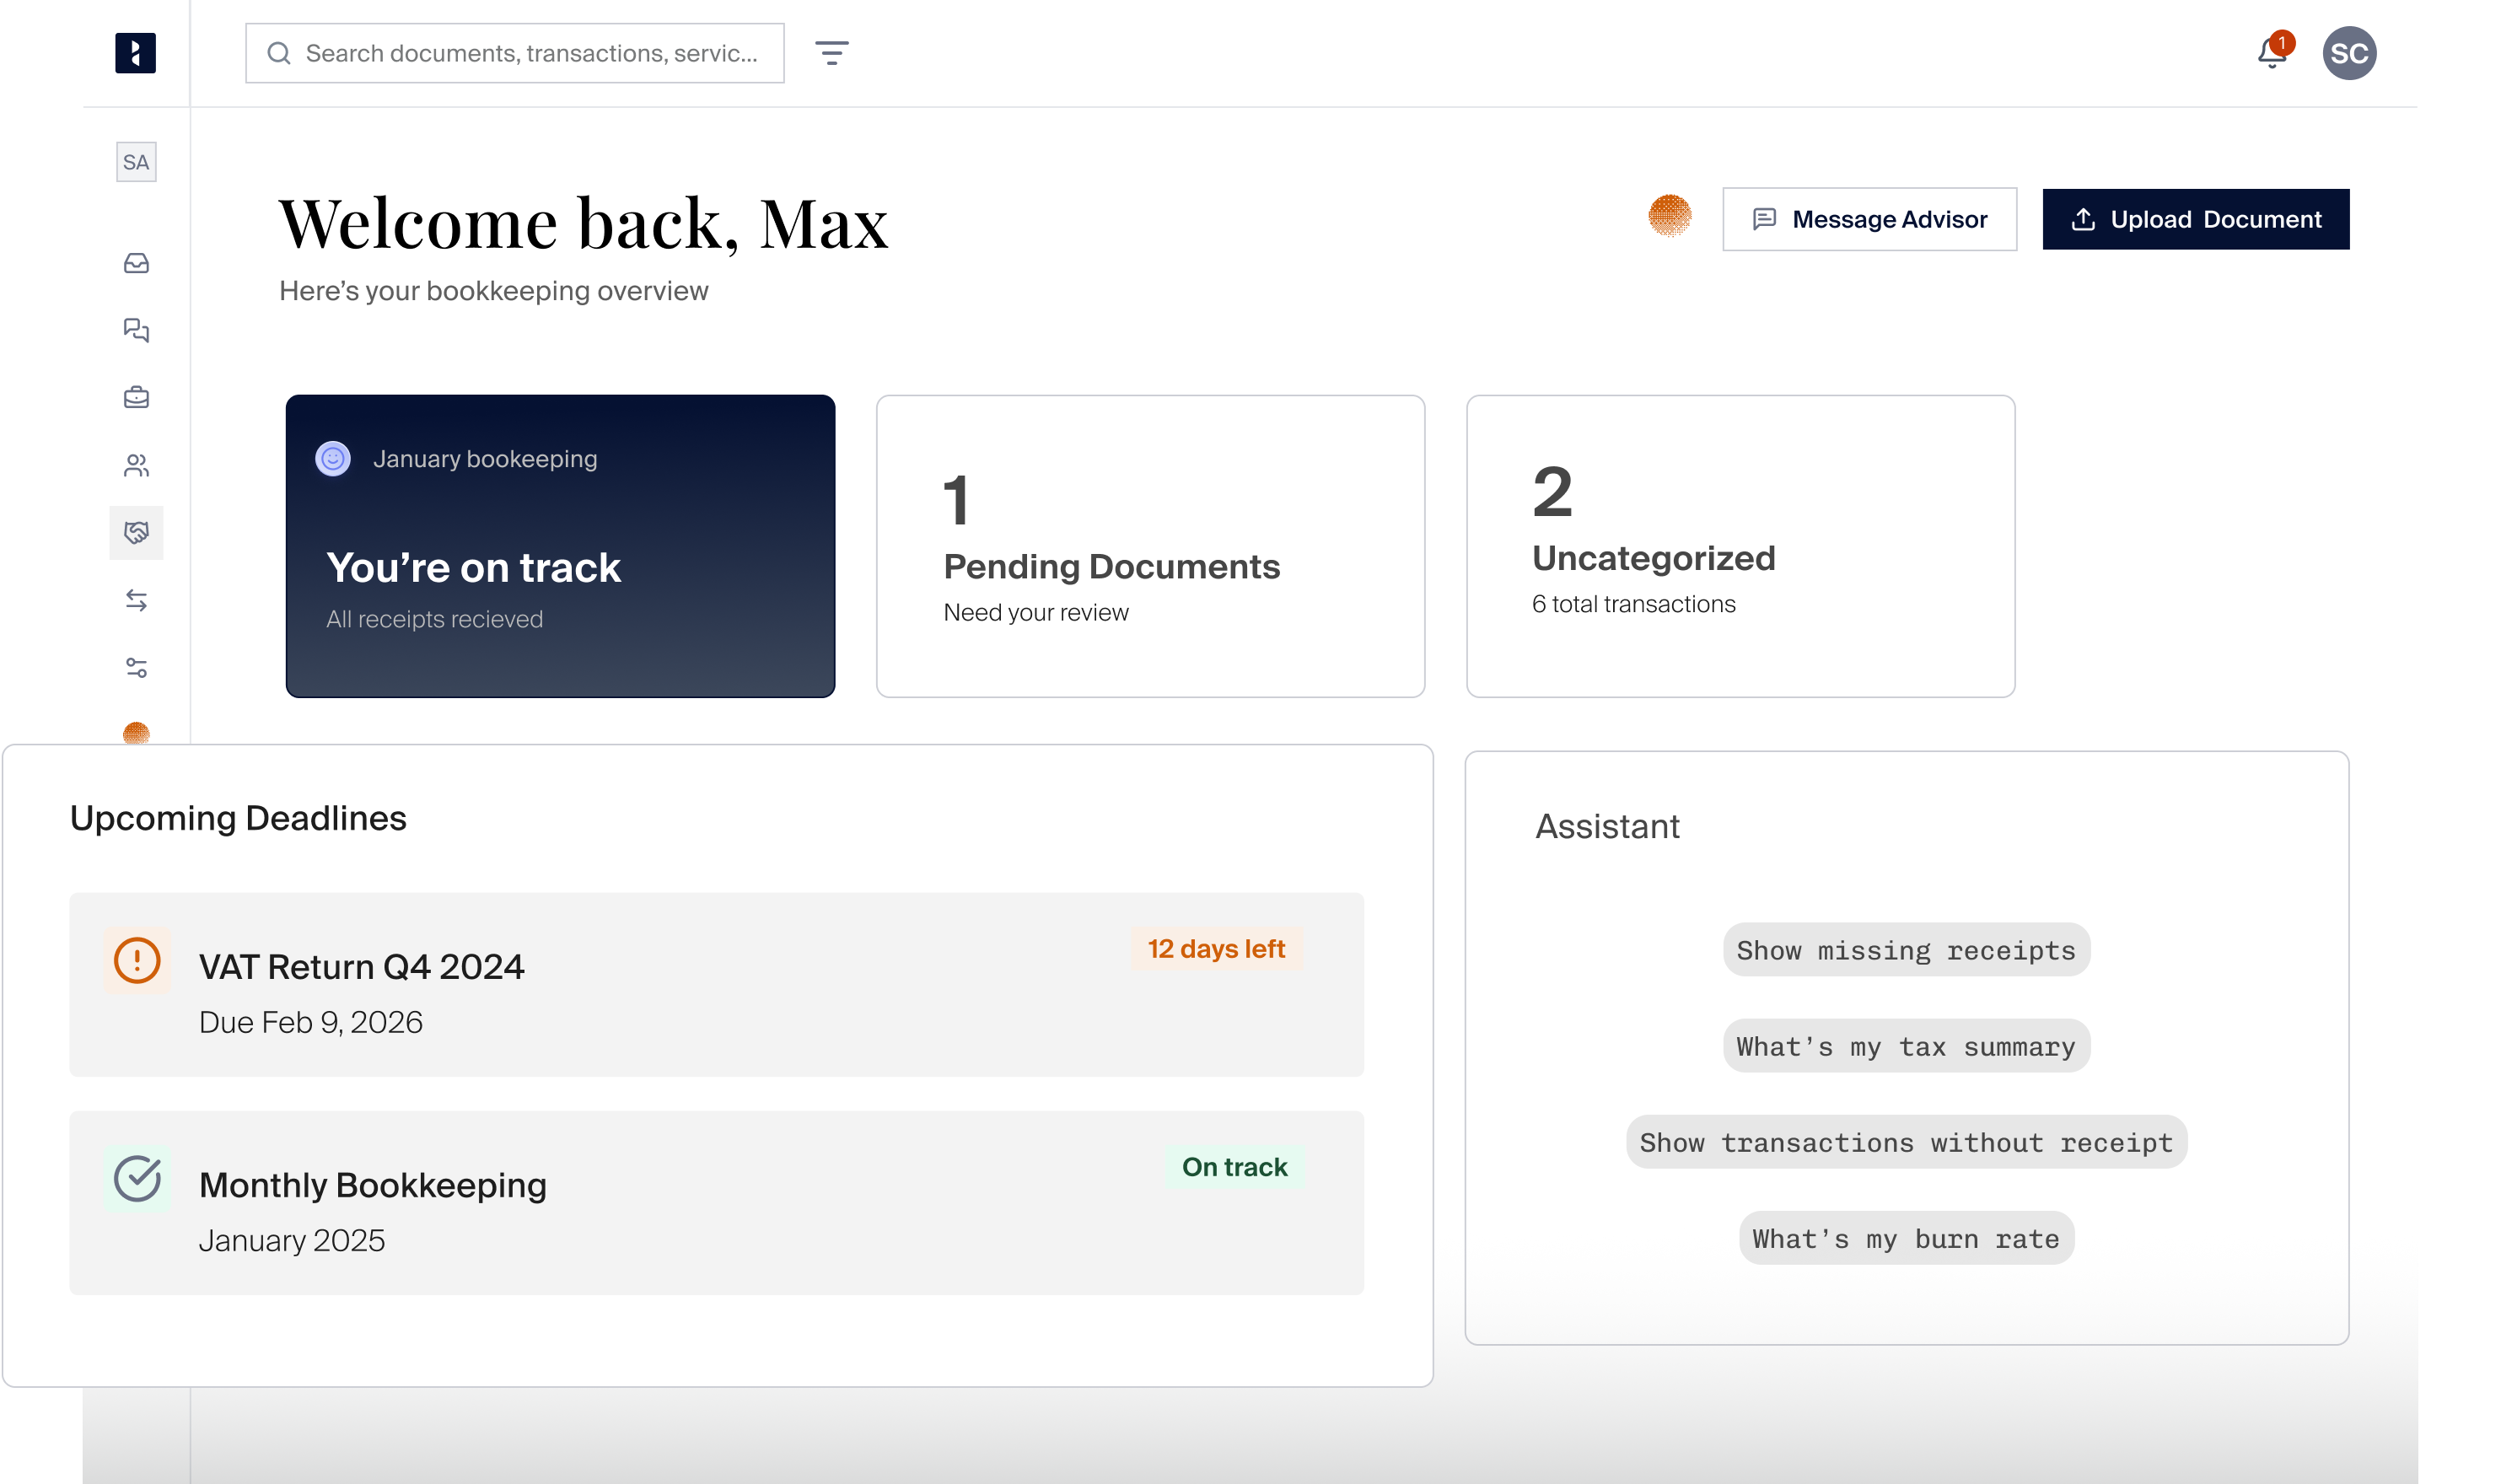The height and width of the screenshot is (1484, 2501).
Task: Click the app logo in the top-left corner
Action: click(x=137, y=53)
